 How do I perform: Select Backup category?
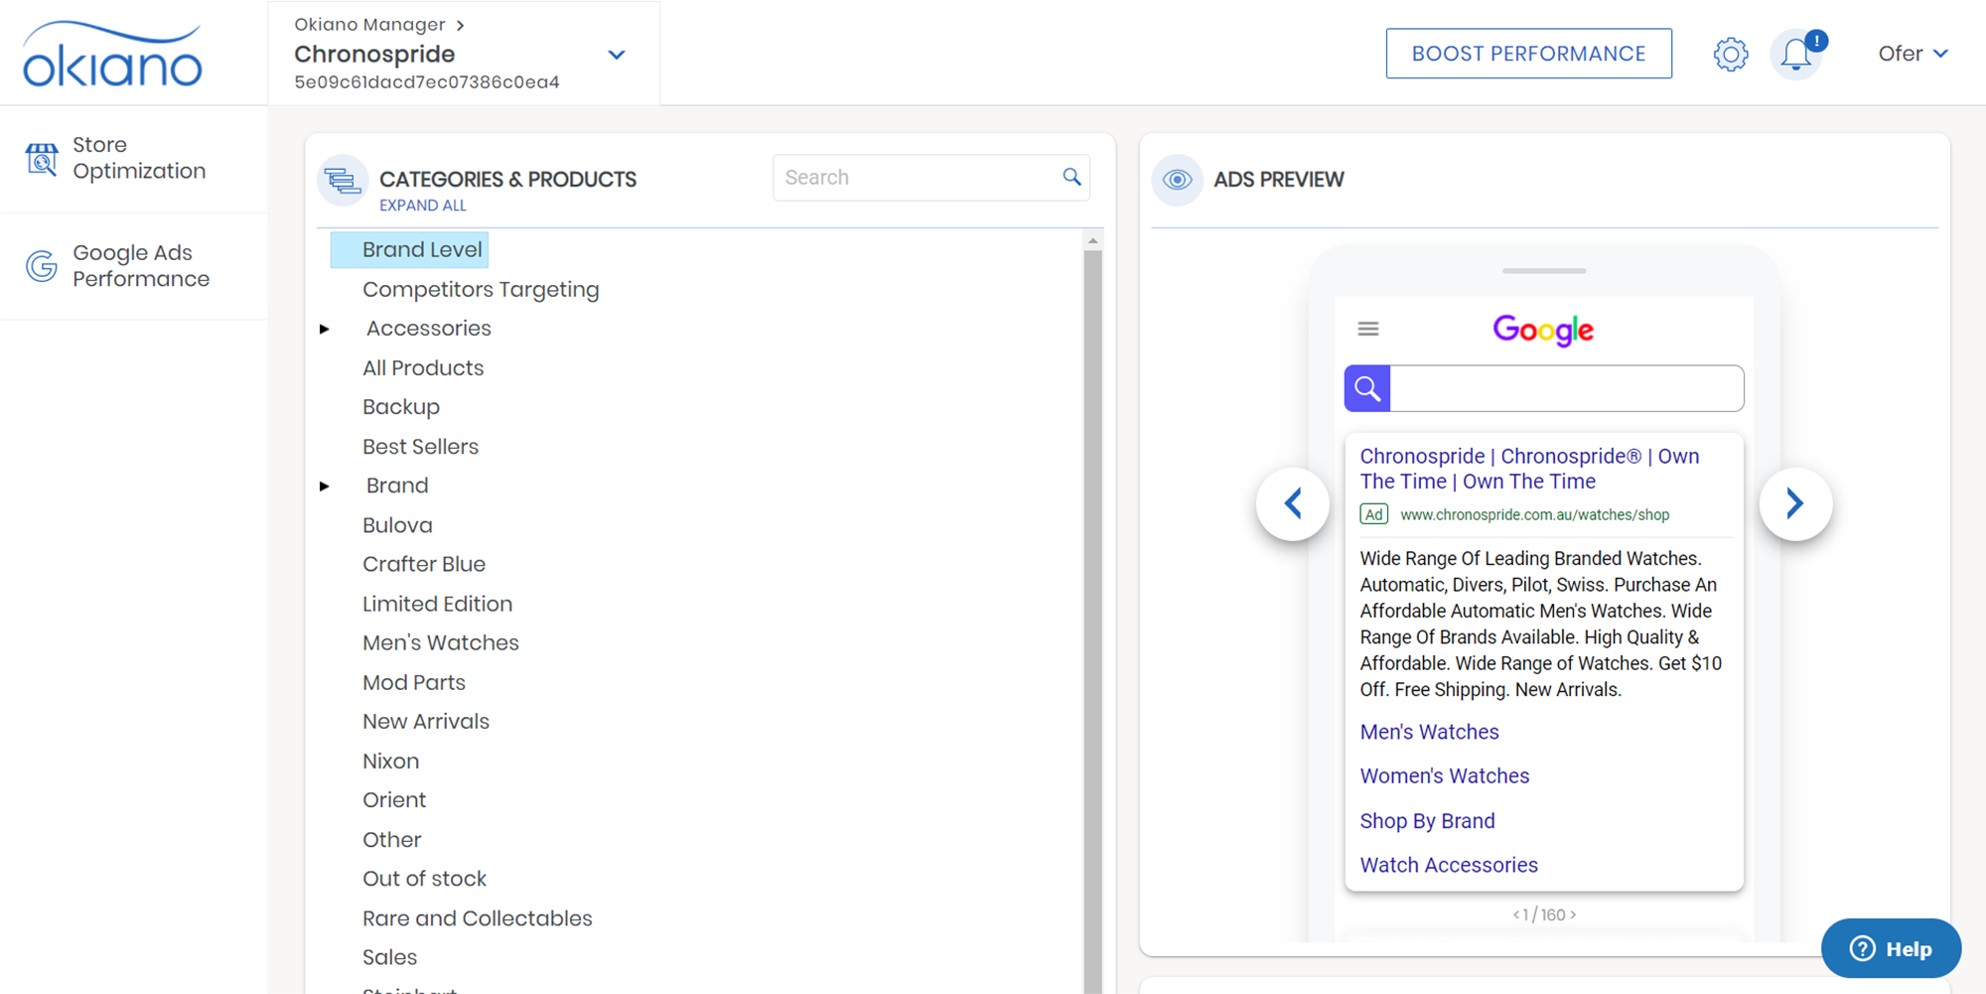[x=401, y=407]
